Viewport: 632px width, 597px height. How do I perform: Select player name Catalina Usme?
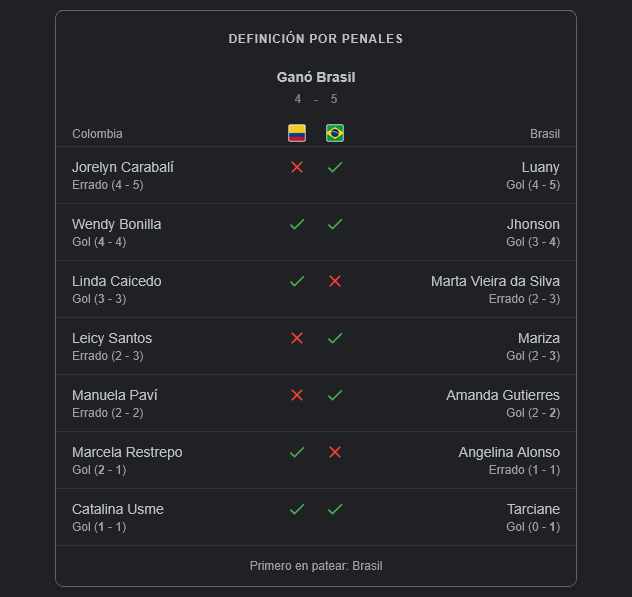[x=118, y=509]
